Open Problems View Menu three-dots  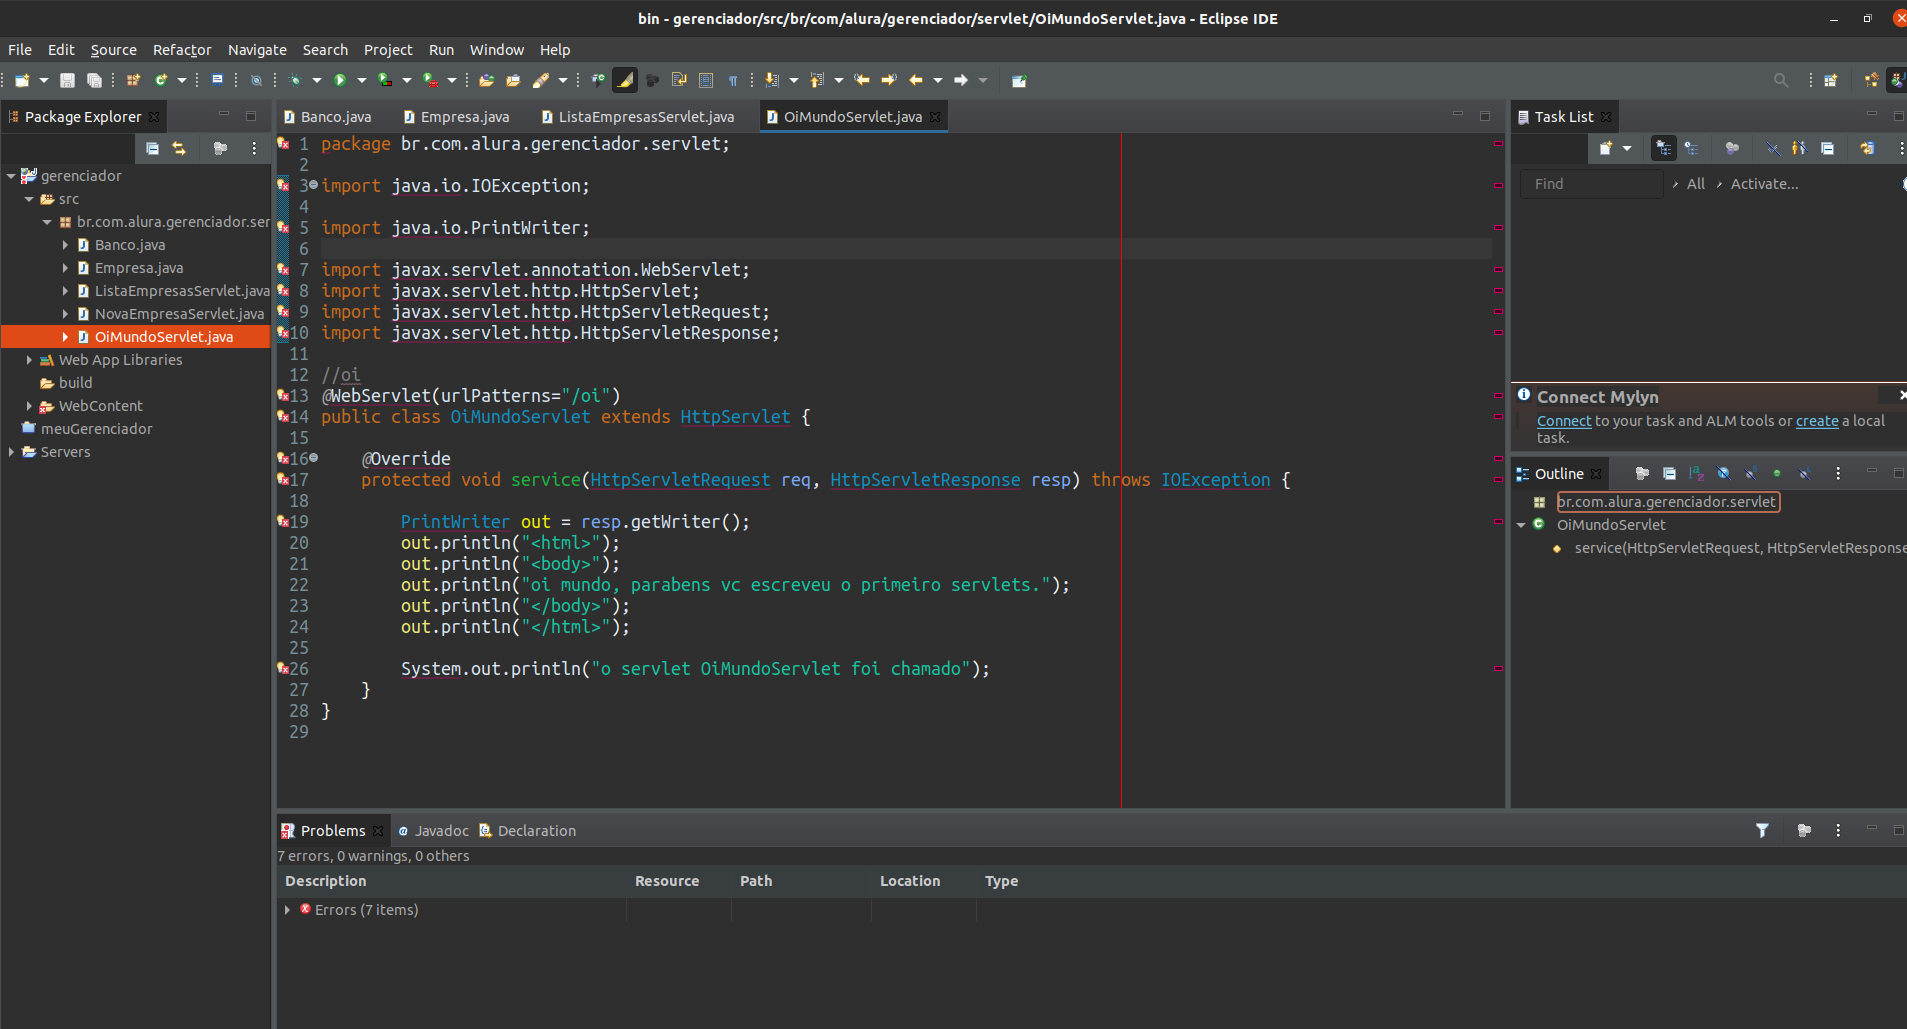pyautogui.click(x=1838, y=830)
